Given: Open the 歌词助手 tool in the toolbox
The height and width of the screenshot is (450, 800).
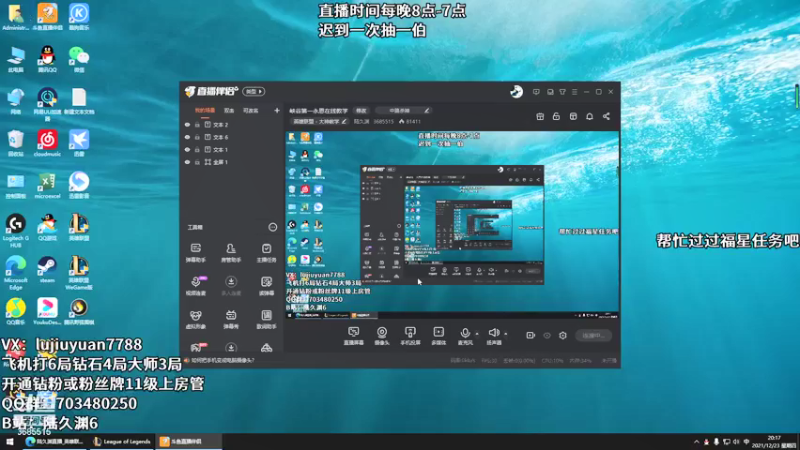Looking at the screenshot, I should click(x=266, y=319).
